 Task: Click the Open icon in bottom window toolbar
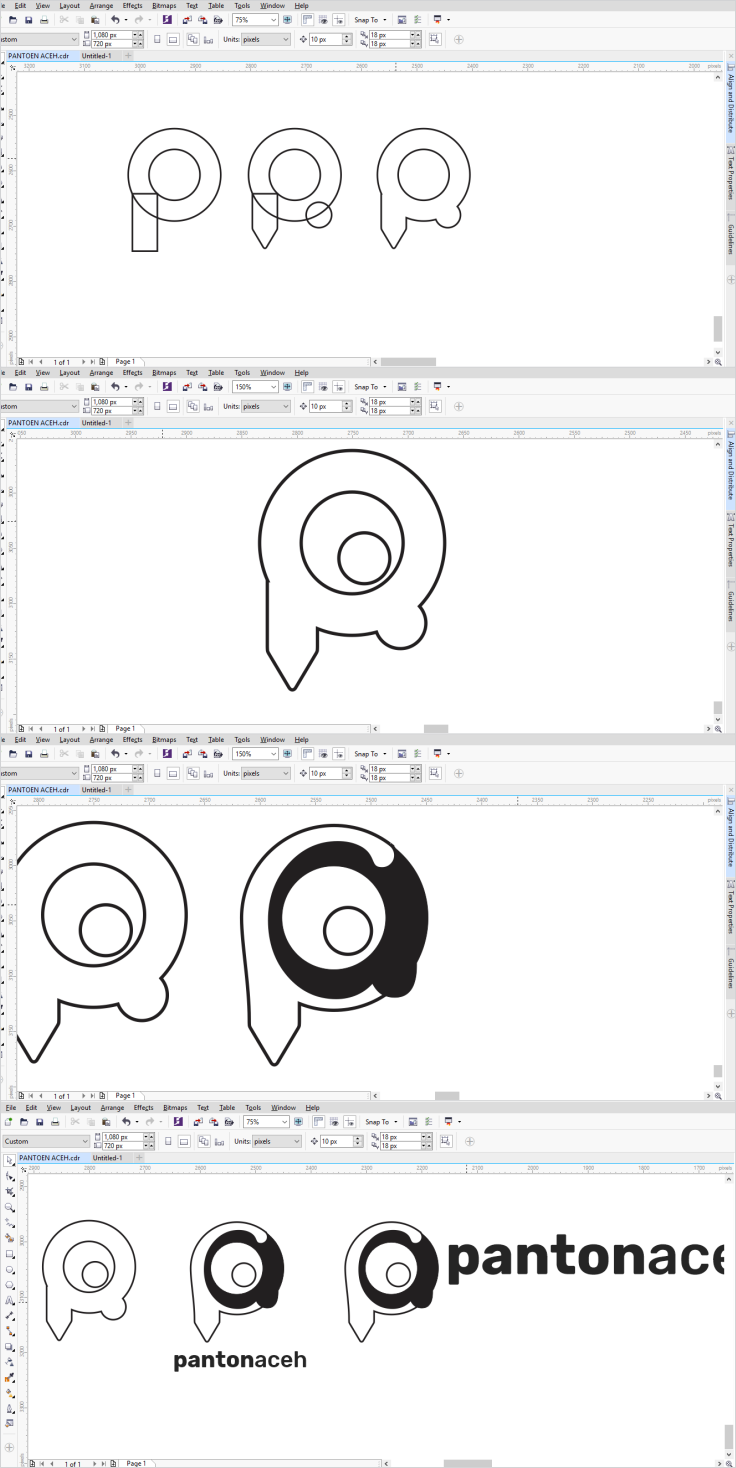point(23,1122)
